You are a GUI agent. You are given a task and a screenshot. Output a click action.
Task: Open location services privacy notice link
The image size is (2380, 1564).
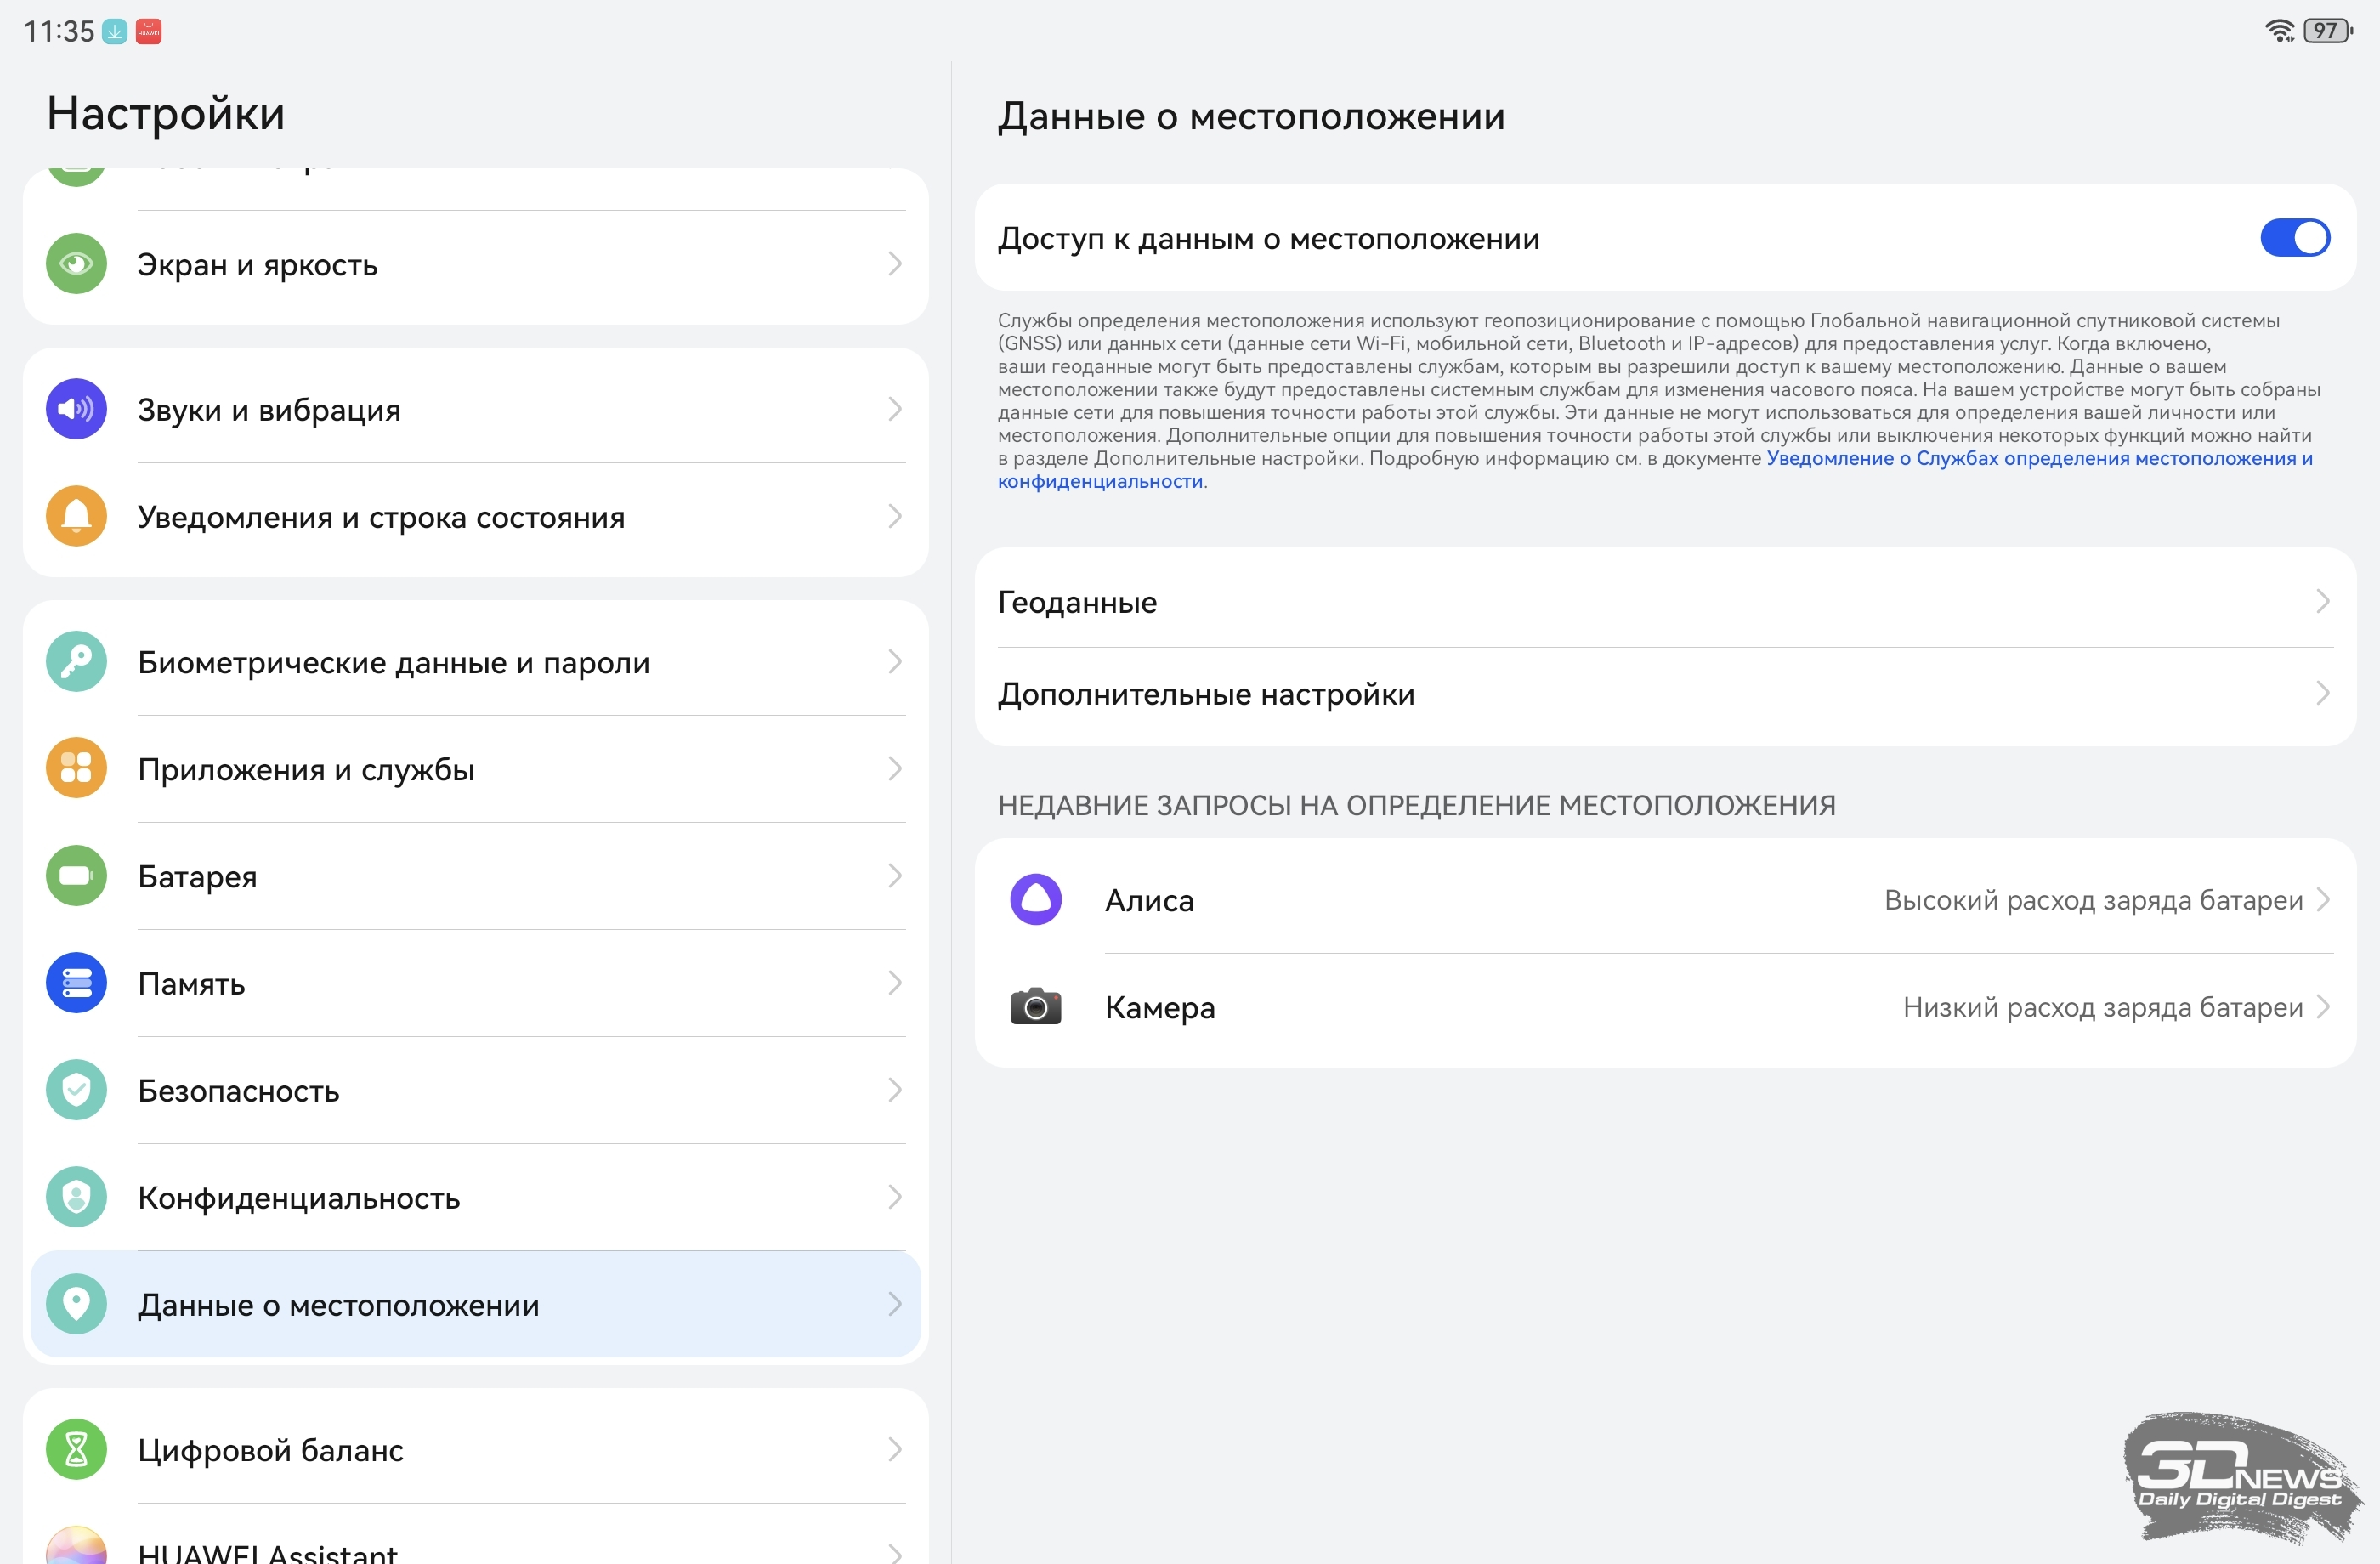[x=2038, y=459]
